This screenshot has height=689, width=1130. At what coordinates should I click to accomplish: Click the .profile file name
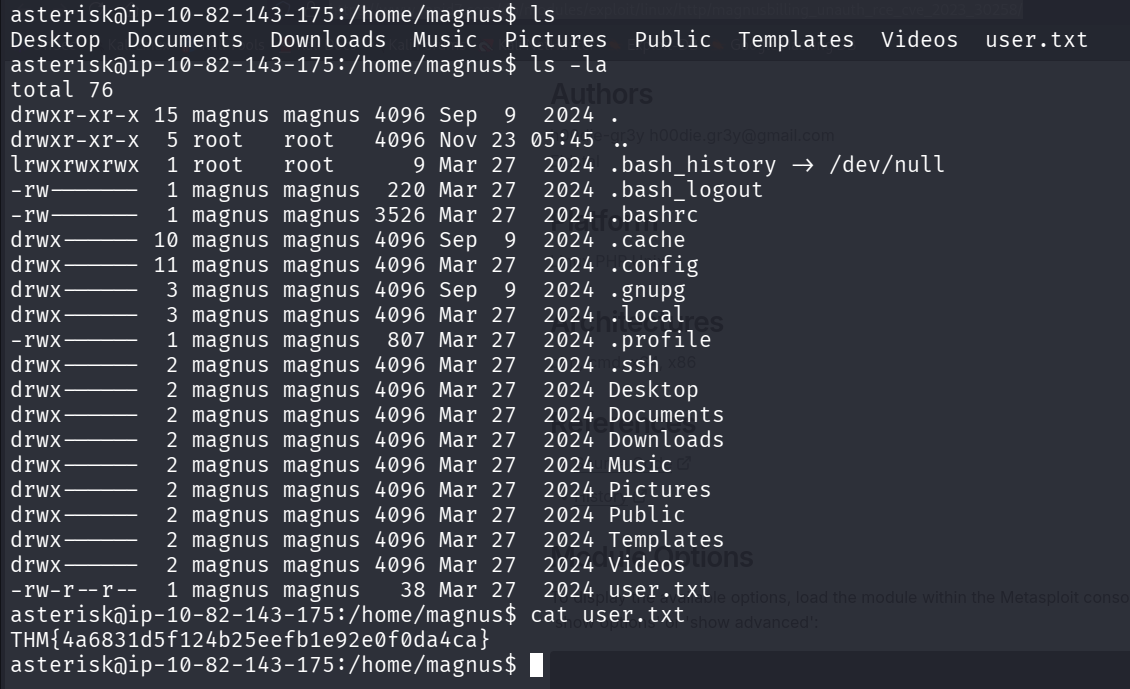point(660,339)
